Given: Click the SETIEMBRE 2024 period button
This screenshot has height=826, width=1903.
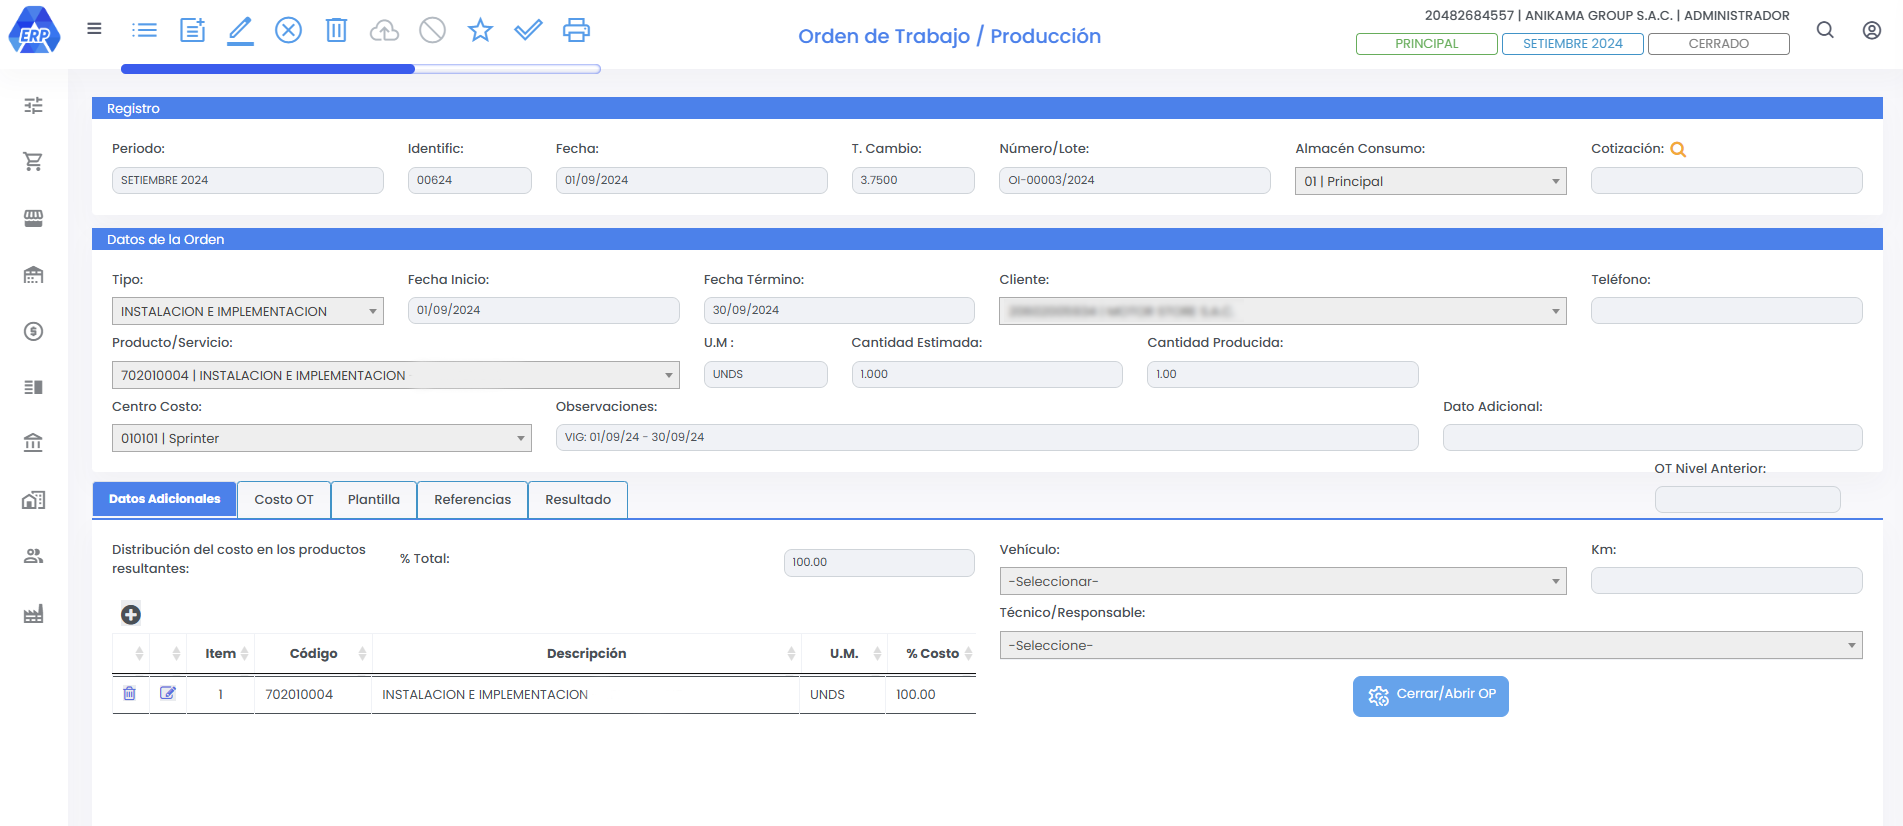Looking at the screenshot, I should pos(1572,44).
